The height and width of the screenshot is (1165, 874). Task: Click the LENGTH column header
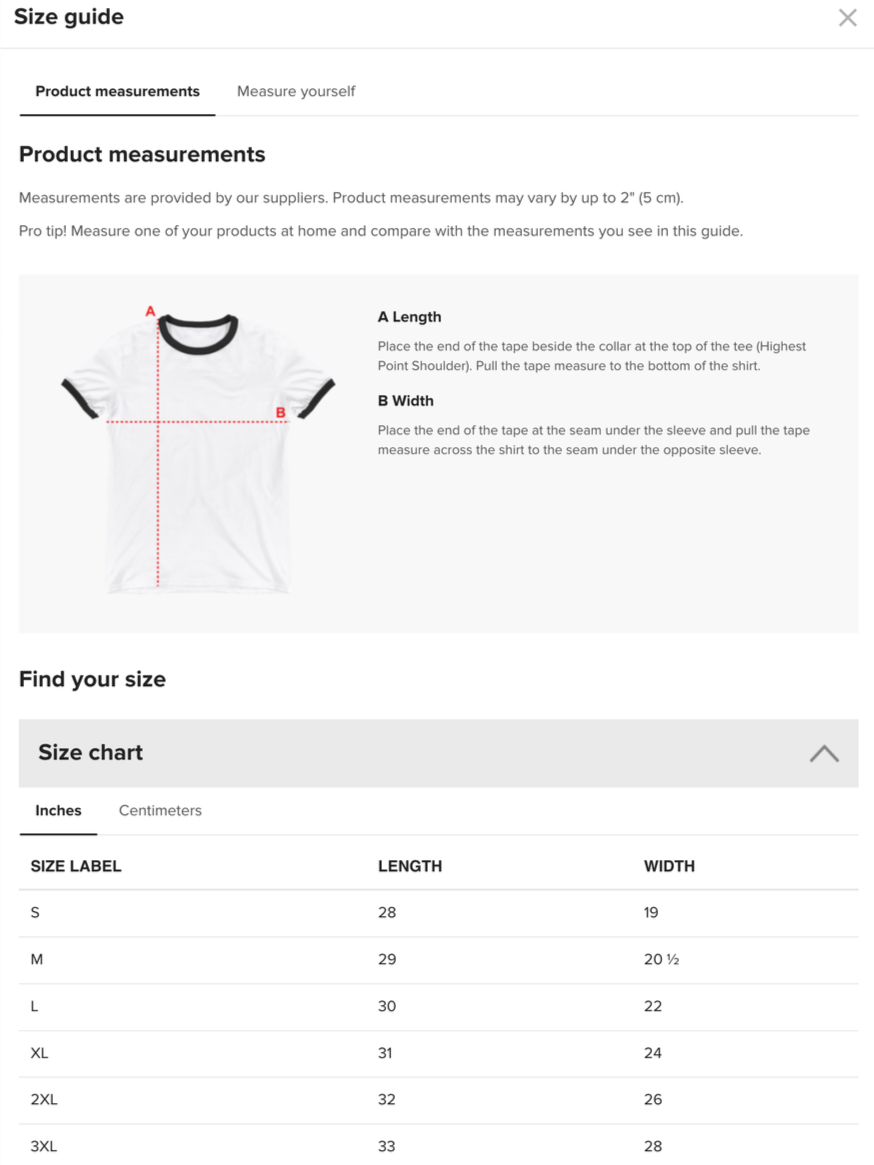coord(410,866)
